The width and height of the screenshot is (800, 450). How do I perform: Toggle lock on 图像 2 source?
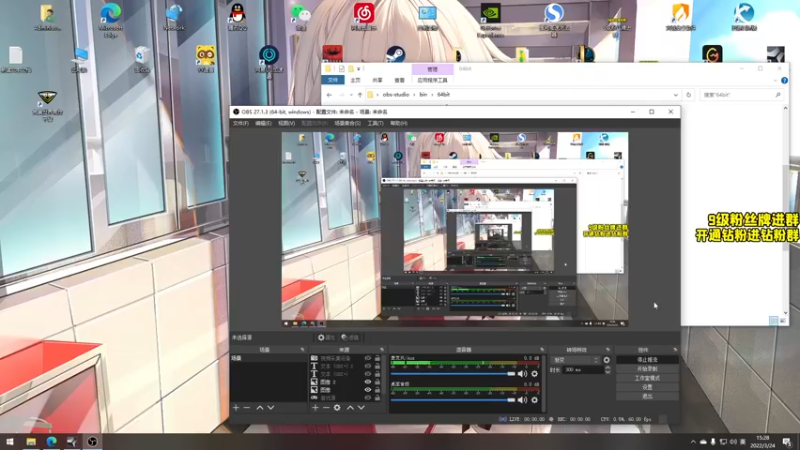(x=378, y=382)
